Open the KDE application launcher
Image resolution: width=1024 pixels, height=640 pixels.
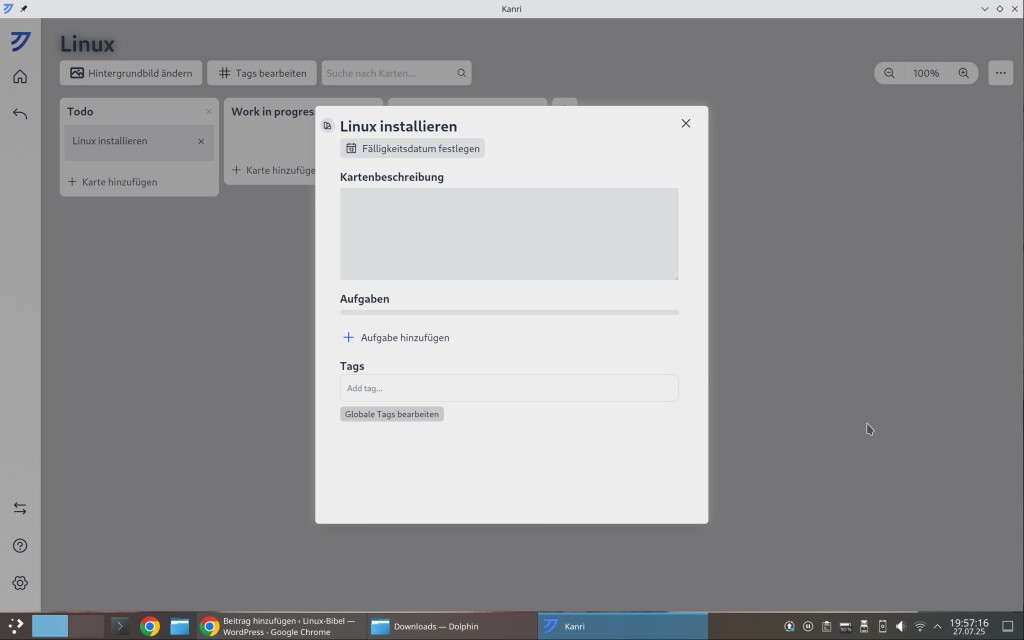[16, 626]
